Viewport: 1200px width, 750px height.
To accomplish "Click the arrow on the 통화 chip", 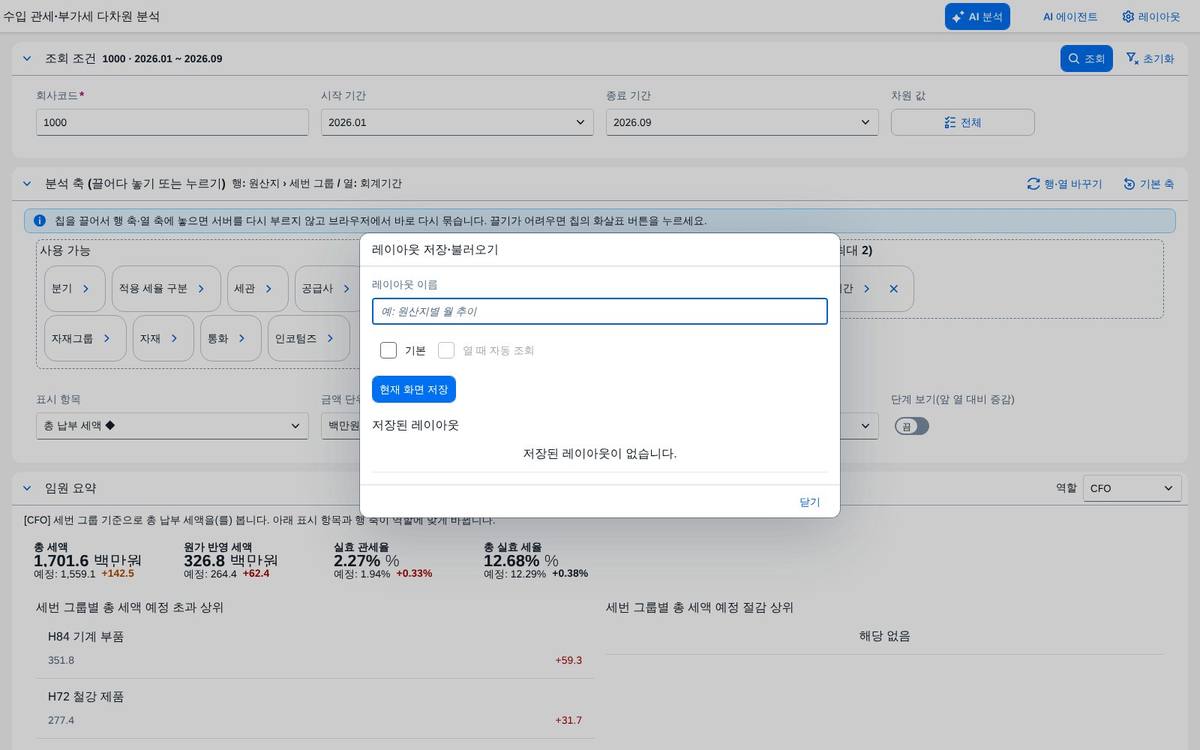I will point(242,338).
